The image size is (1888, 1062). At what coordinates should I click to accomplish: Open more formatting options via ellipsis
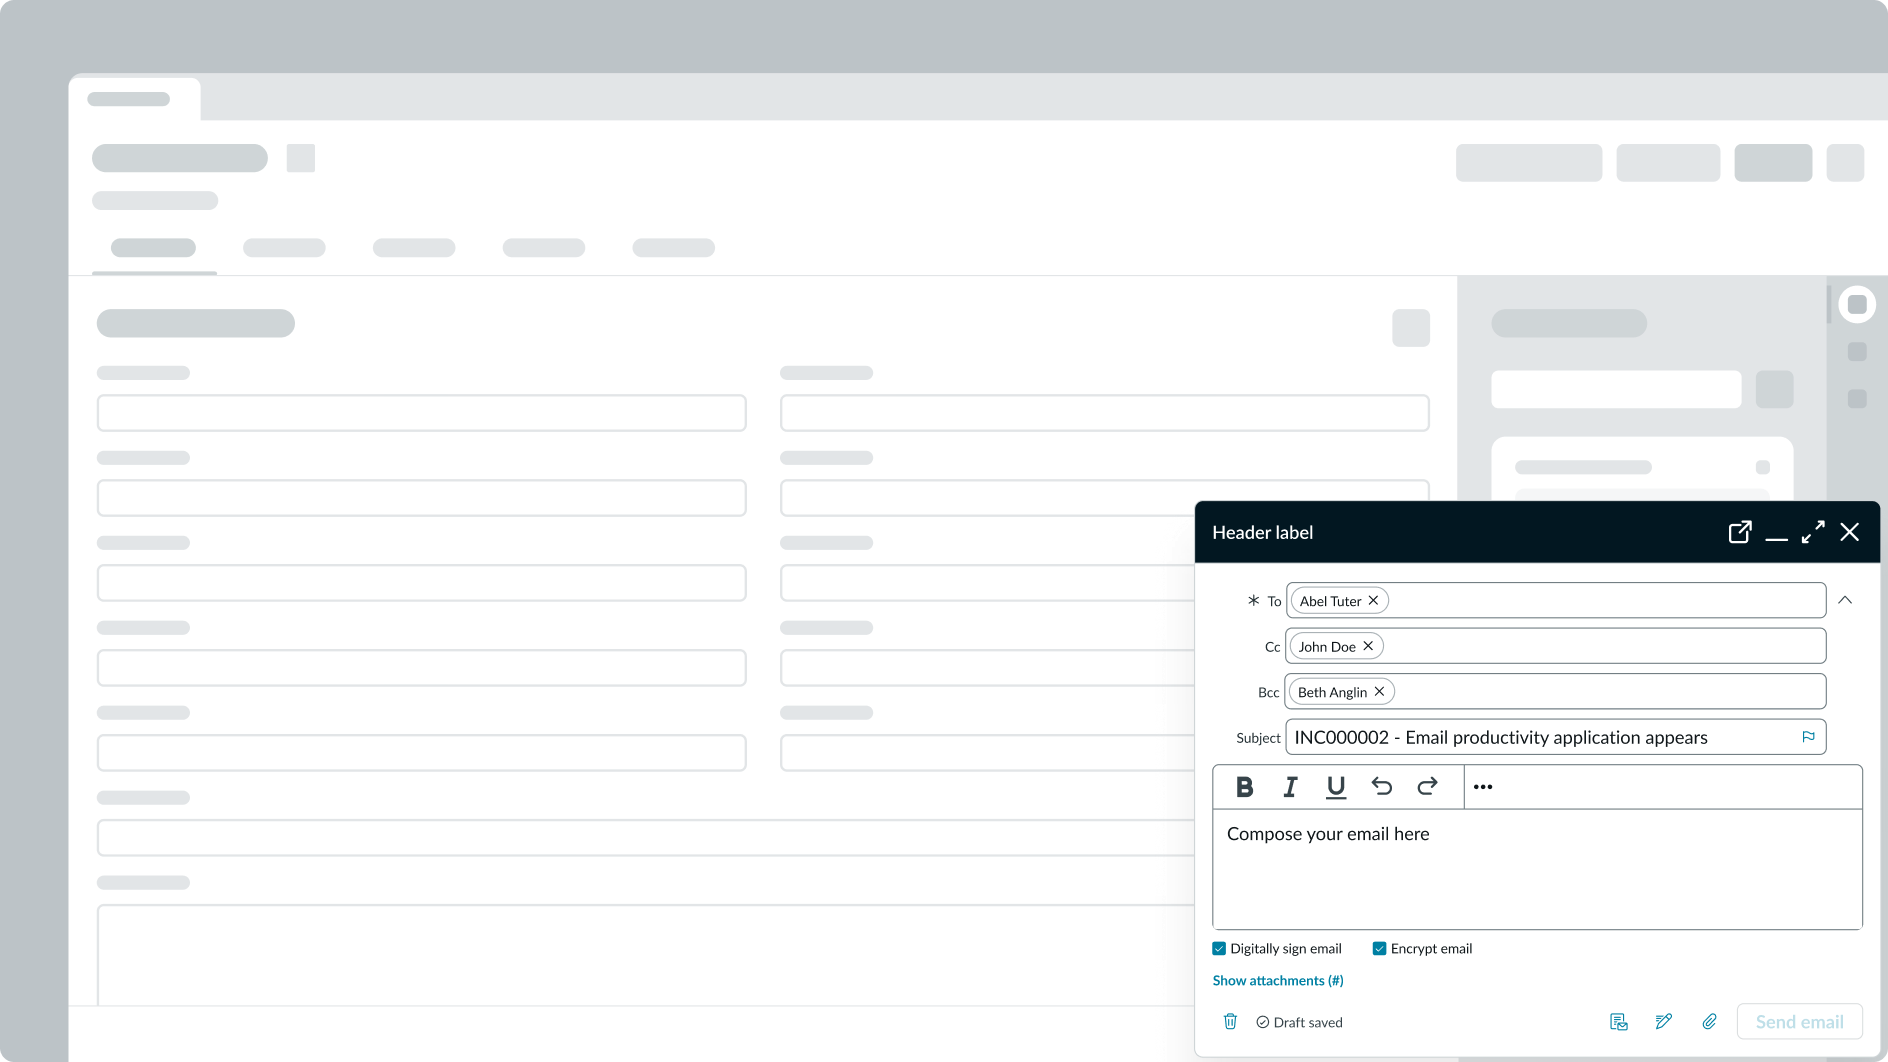[1483, 787]
